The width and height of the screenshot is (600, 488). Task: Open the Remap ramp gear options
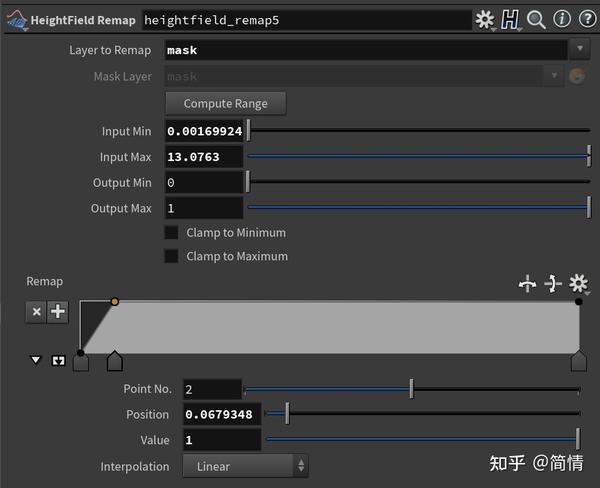(578, 285)
